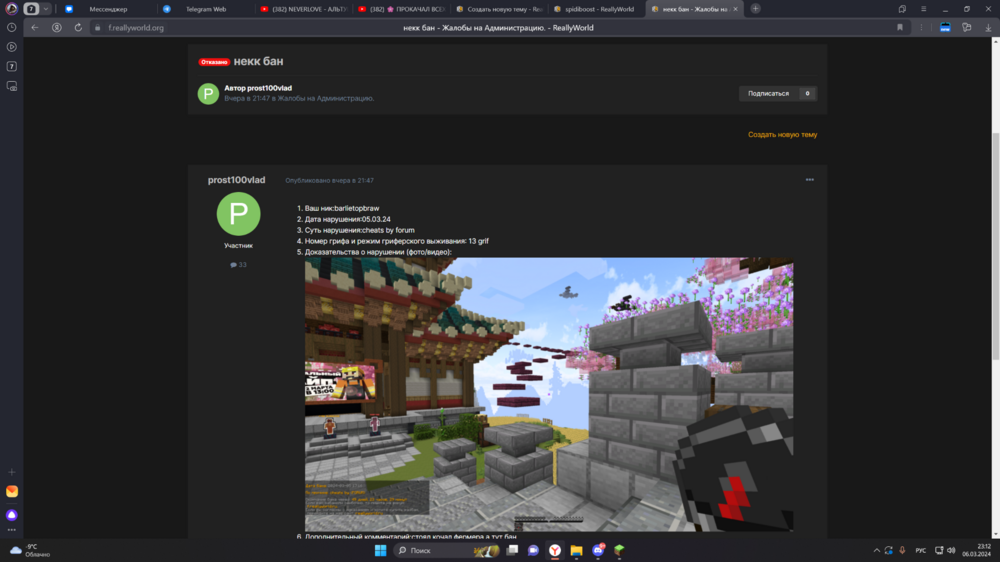The width and height of the screenshot is (1000, 562).
Task: Open the volume speaker tray icon
Action: pos(951,550)
